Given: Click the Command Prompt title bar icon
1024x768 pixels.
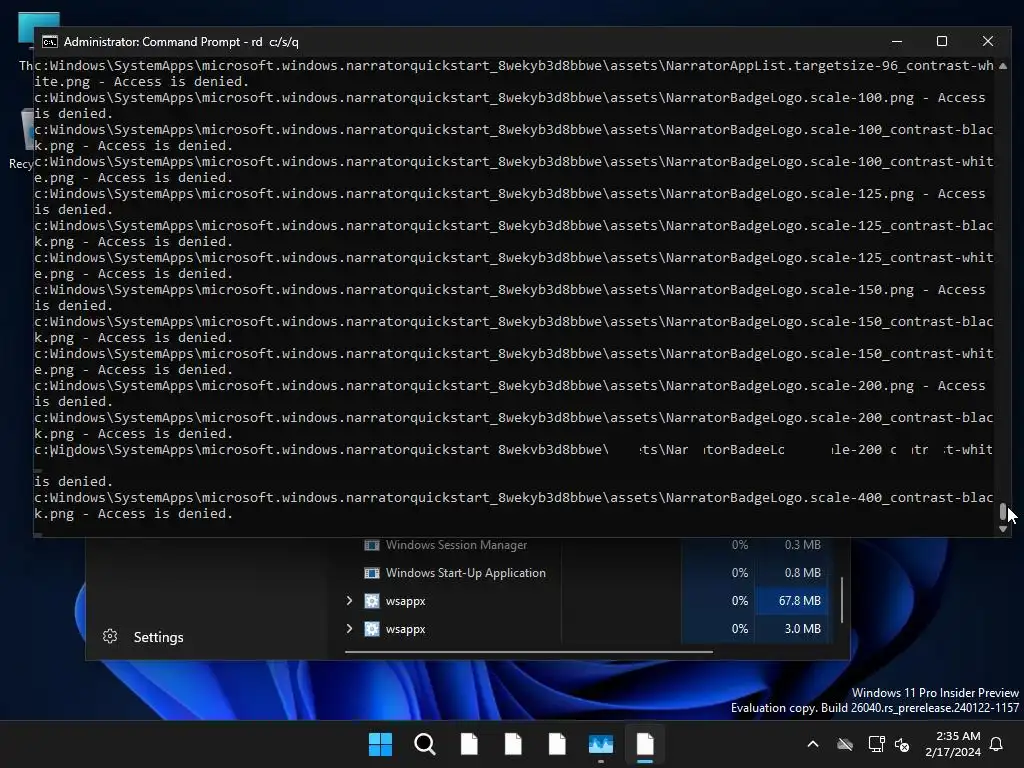Looking at the screenshot, I should pyautogui.click(x=50, y=42).
